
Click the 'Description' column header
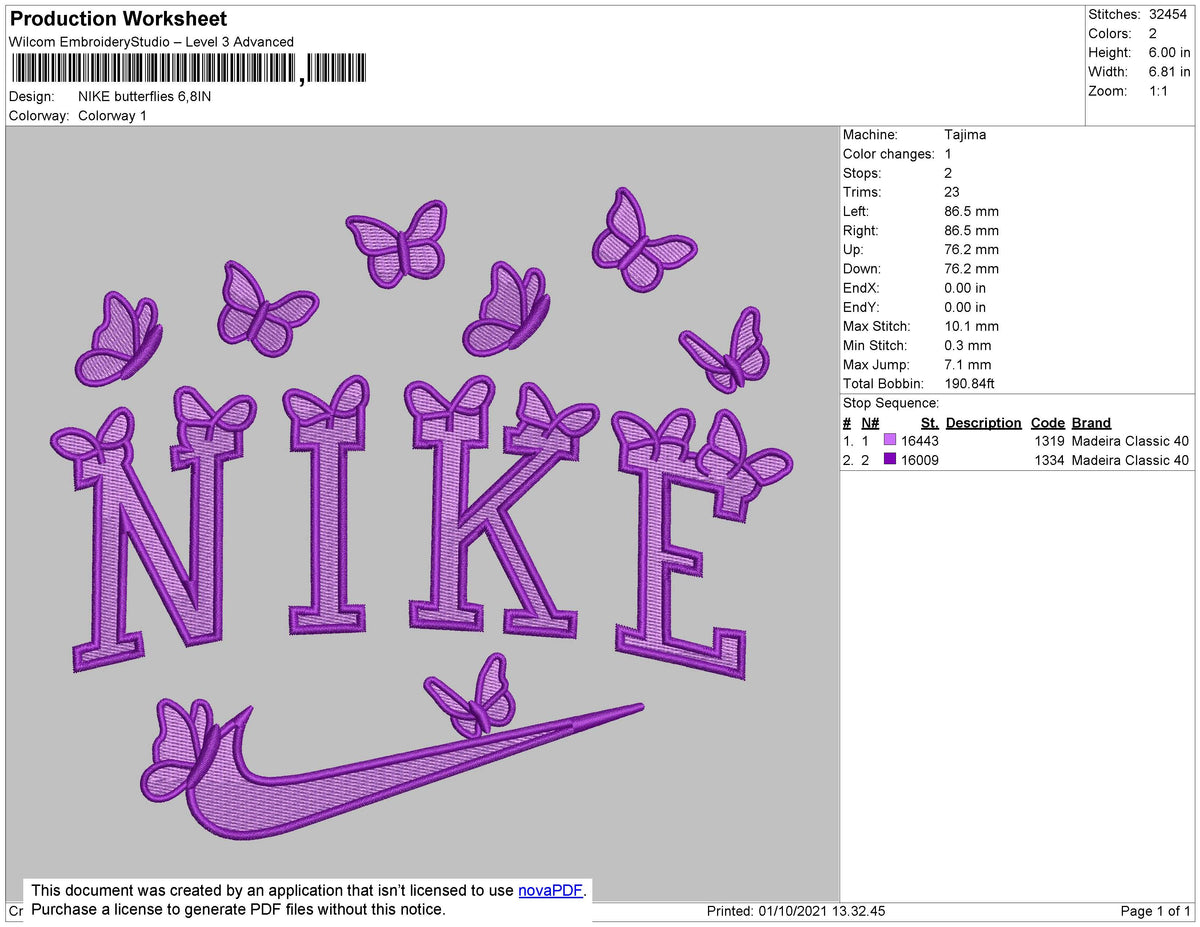tap(984, 423)
